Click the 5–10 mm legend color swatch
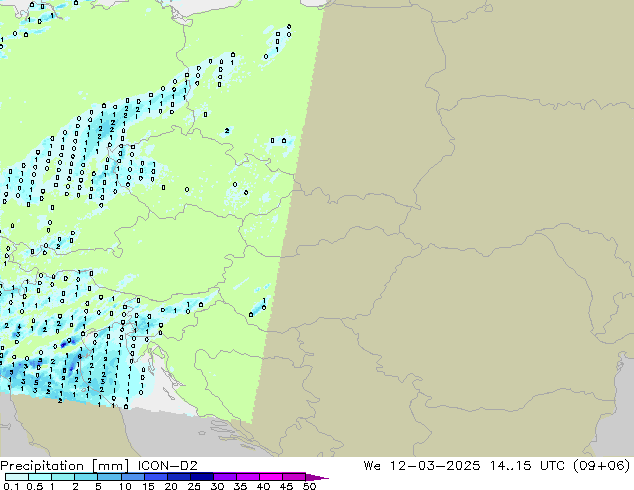Screen dimensions: 634x490 point(109,477)
